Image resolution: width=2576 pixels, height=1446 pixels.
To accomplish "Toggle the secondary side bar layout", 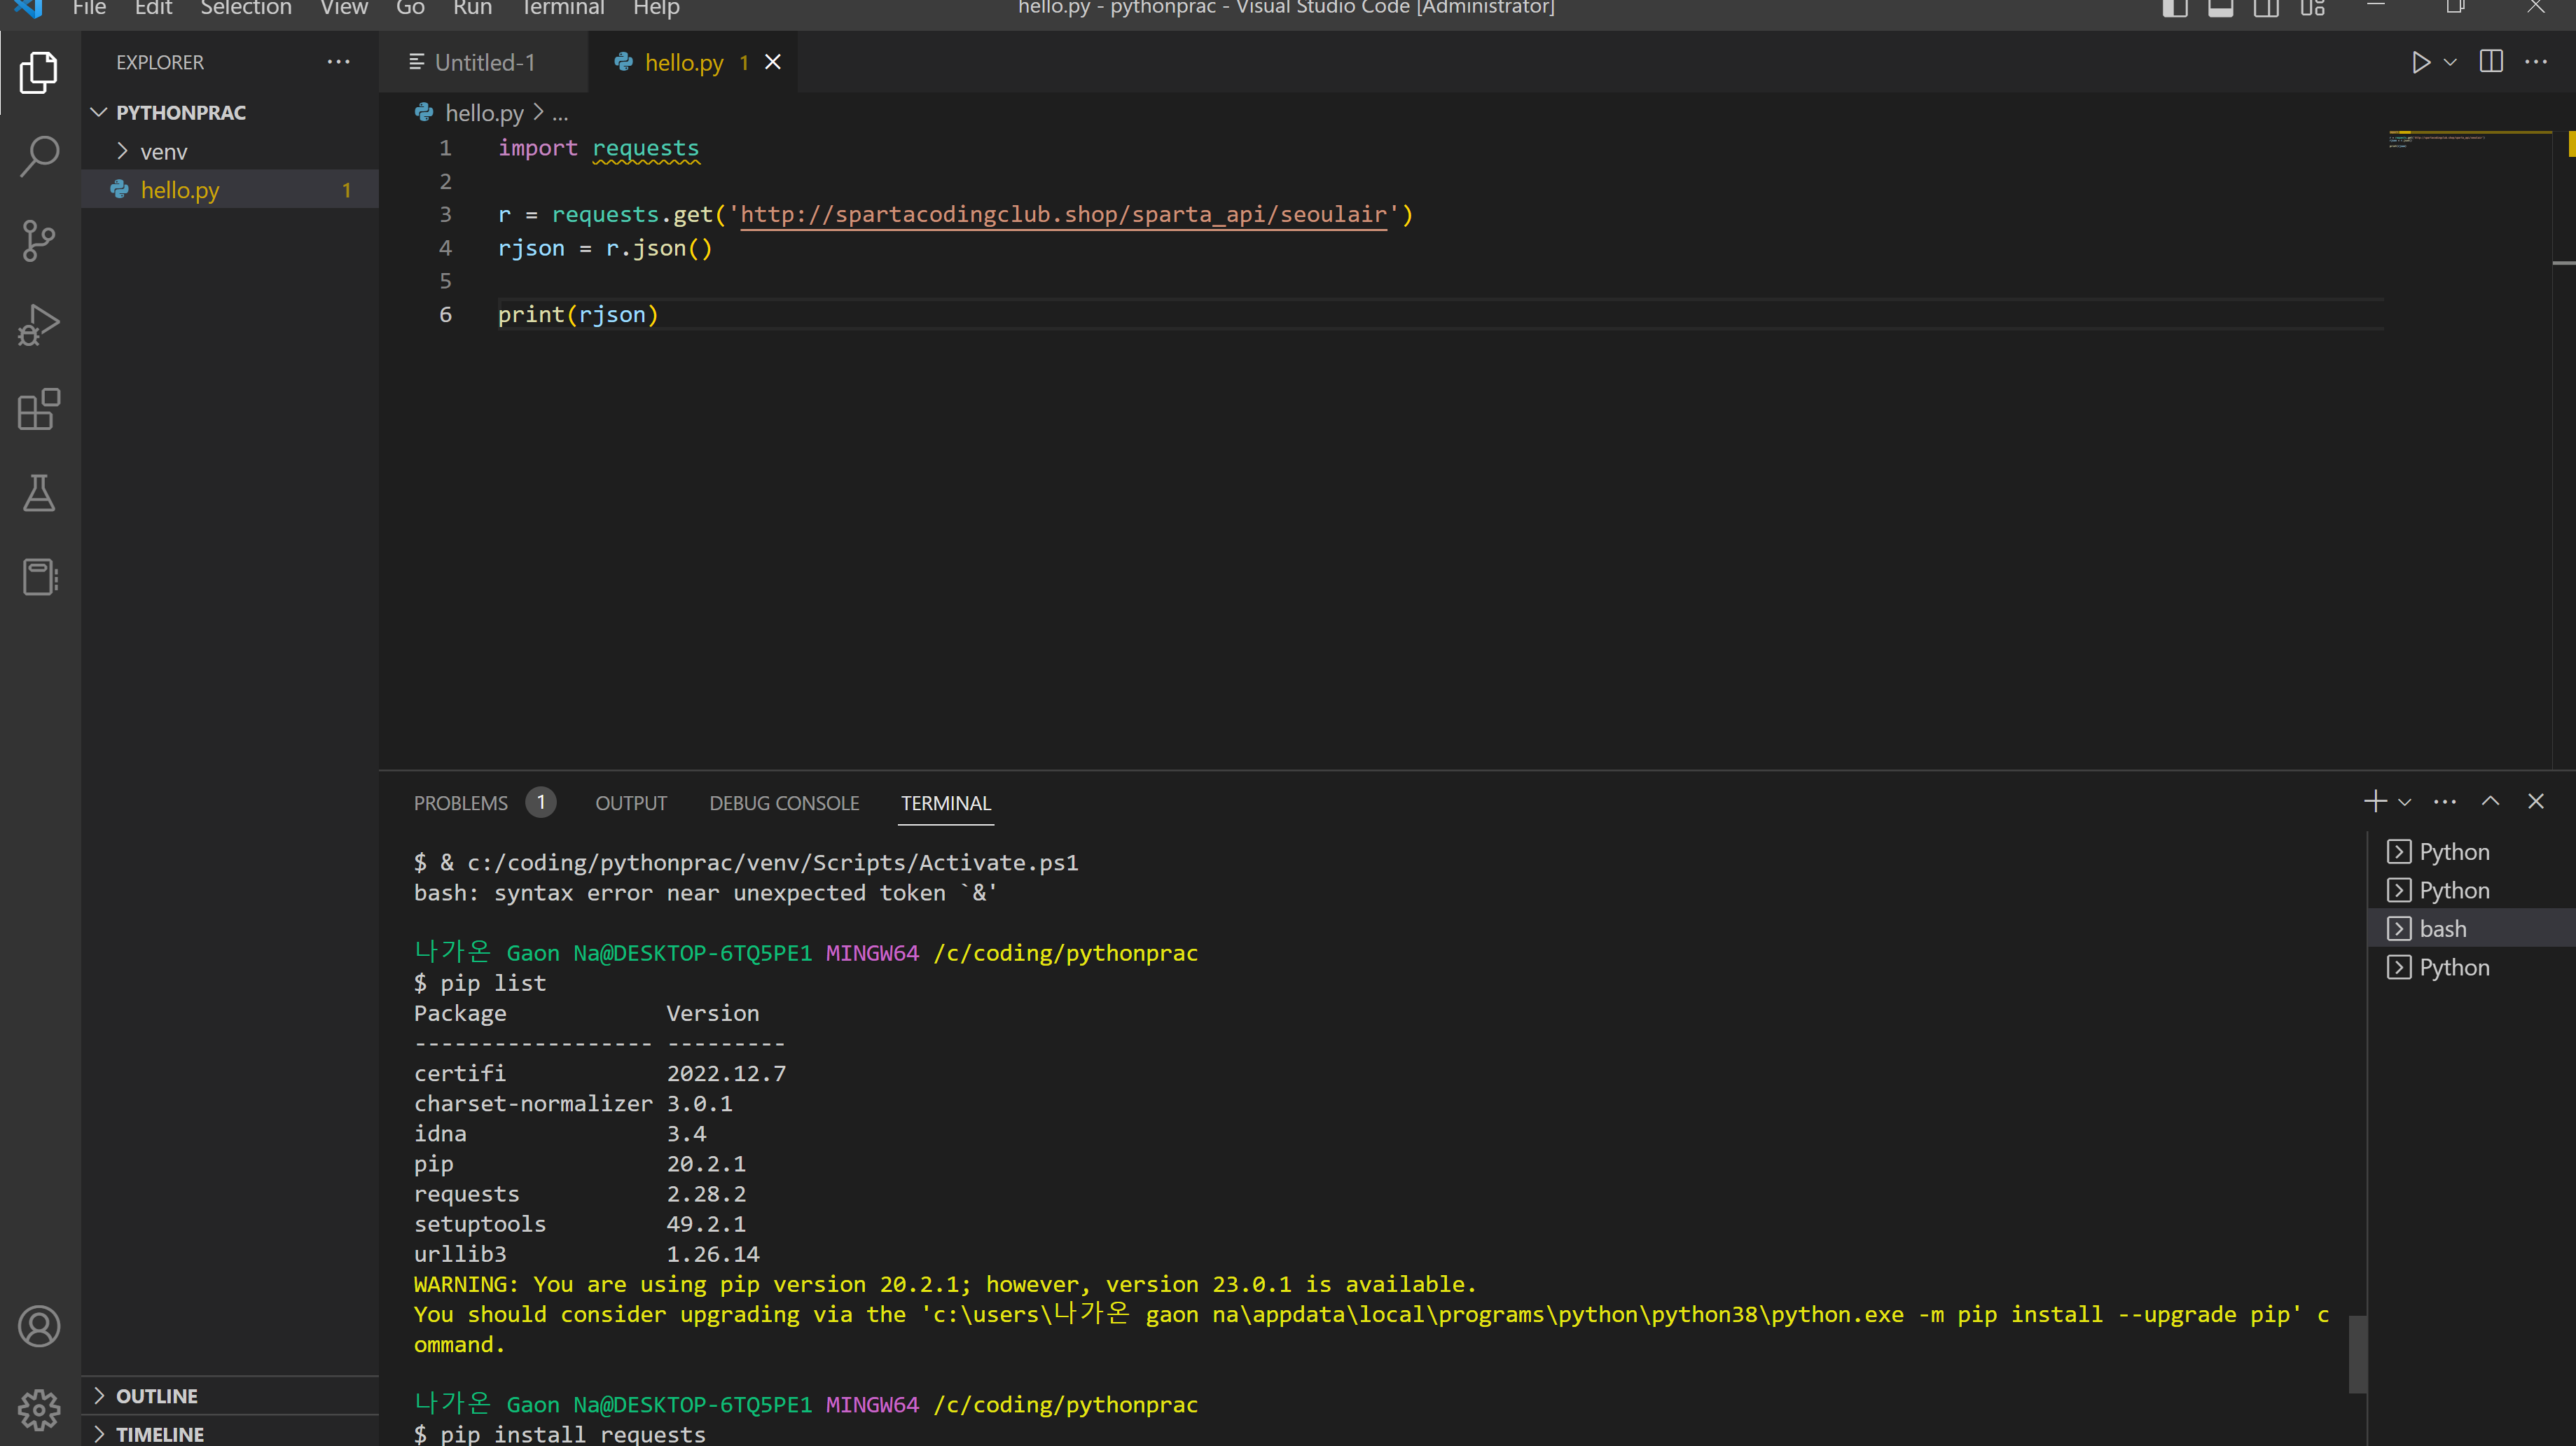I will pyautogui.click(x=2266, y=8).
